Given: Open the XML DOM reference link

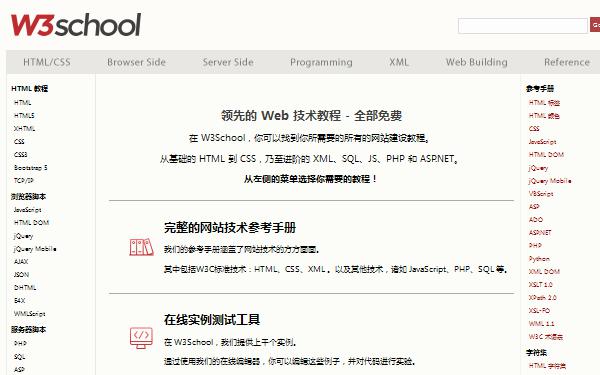Looking at the screenshot, I should pyautogui.click(x=544, y=272).
